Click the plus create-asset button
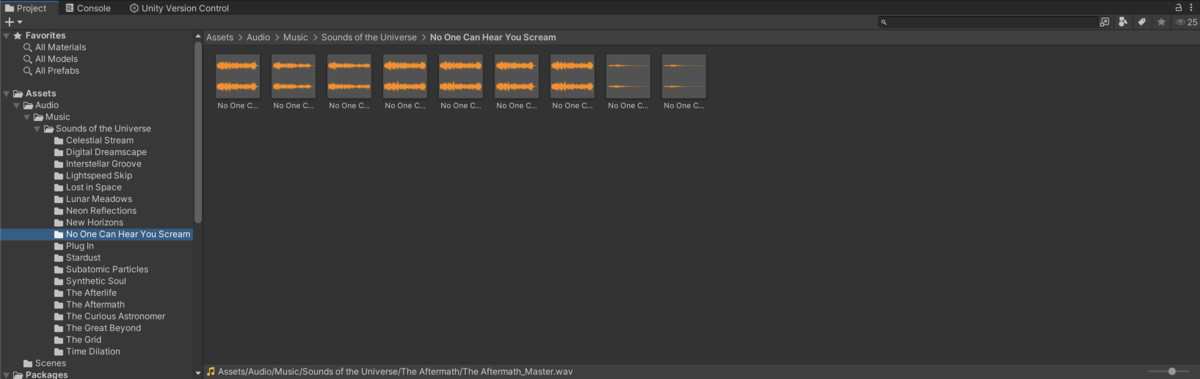Screen dimensions: 1200x379 tap(13, 21)
